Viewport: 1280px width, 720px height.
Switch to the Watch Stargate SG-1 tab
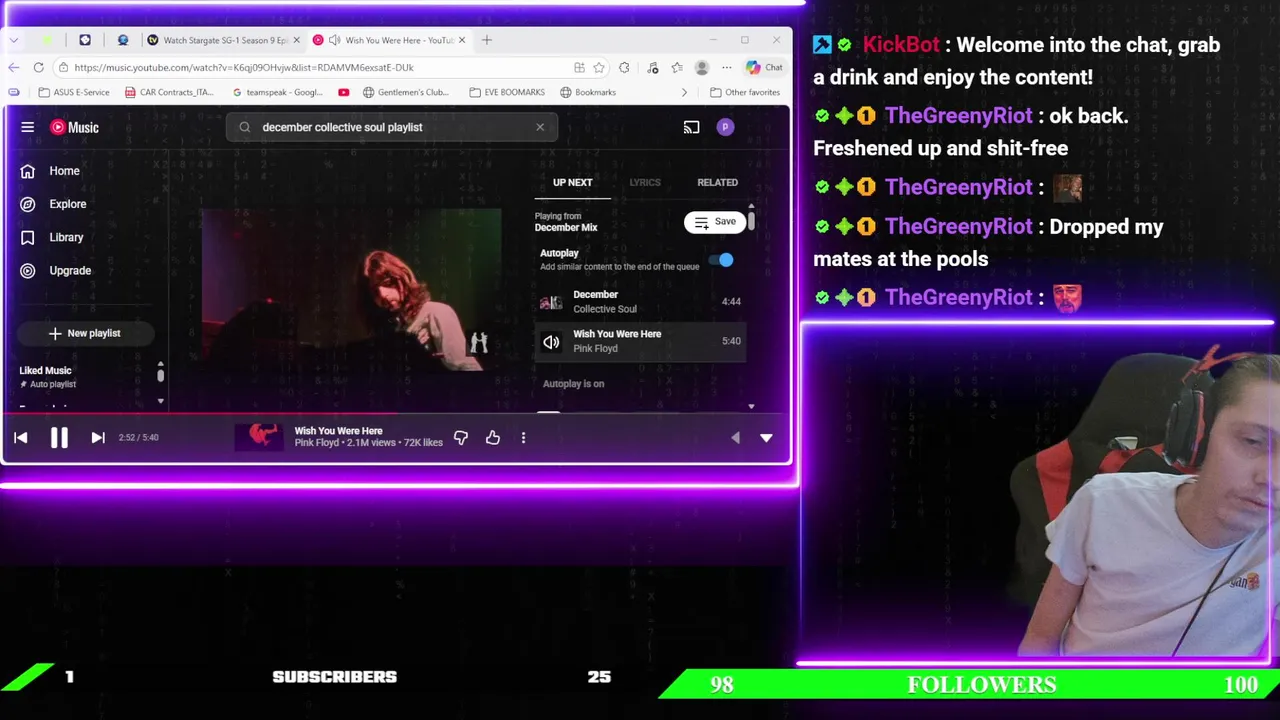(x=220, y=40)
